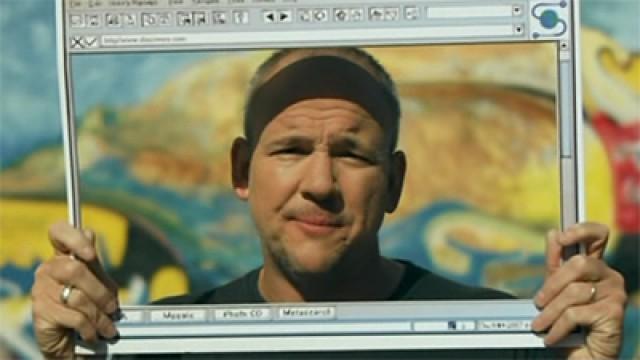Select the Metasearch button
The width and height of the screenshot is (640, 360).
(307, 313)
